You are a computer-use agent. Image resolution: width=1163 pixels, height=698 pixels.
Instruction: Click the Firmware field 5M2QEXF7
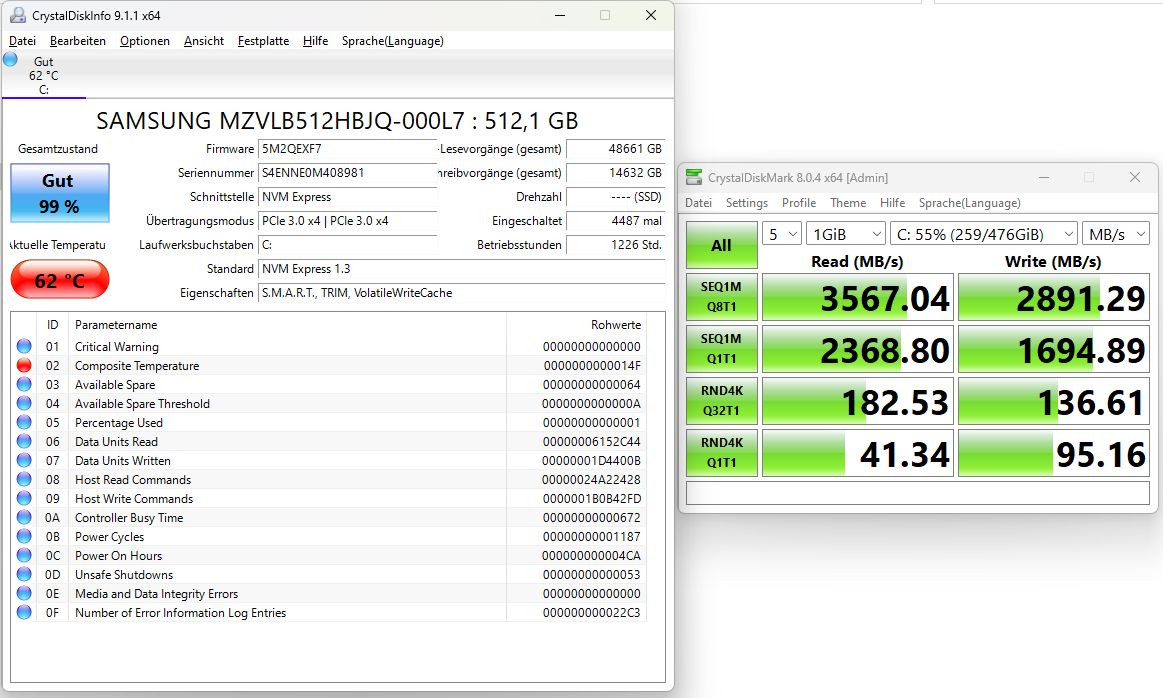tap(347, 149)
